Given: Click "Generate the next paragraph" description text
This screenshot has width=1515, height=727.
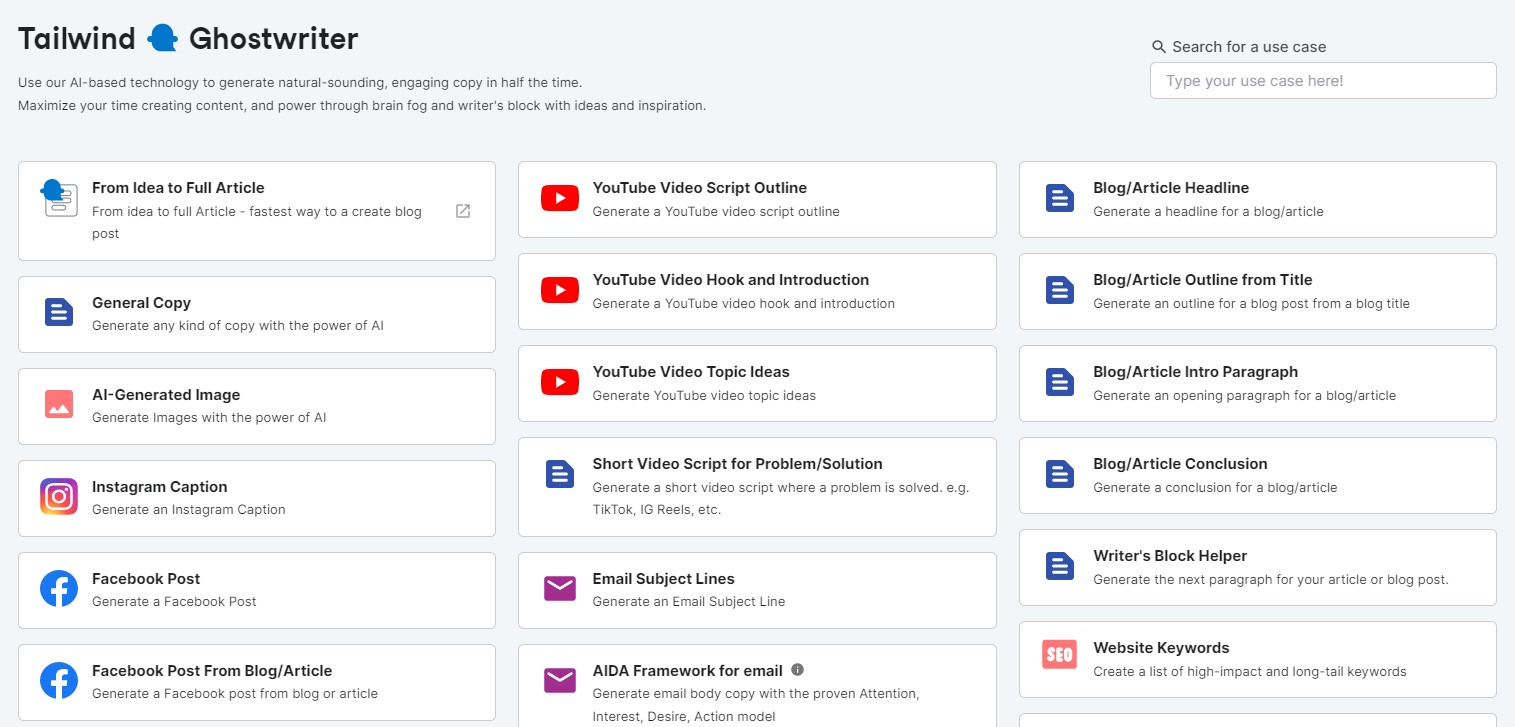Looking at the screenshot, I should point(1271,580).
